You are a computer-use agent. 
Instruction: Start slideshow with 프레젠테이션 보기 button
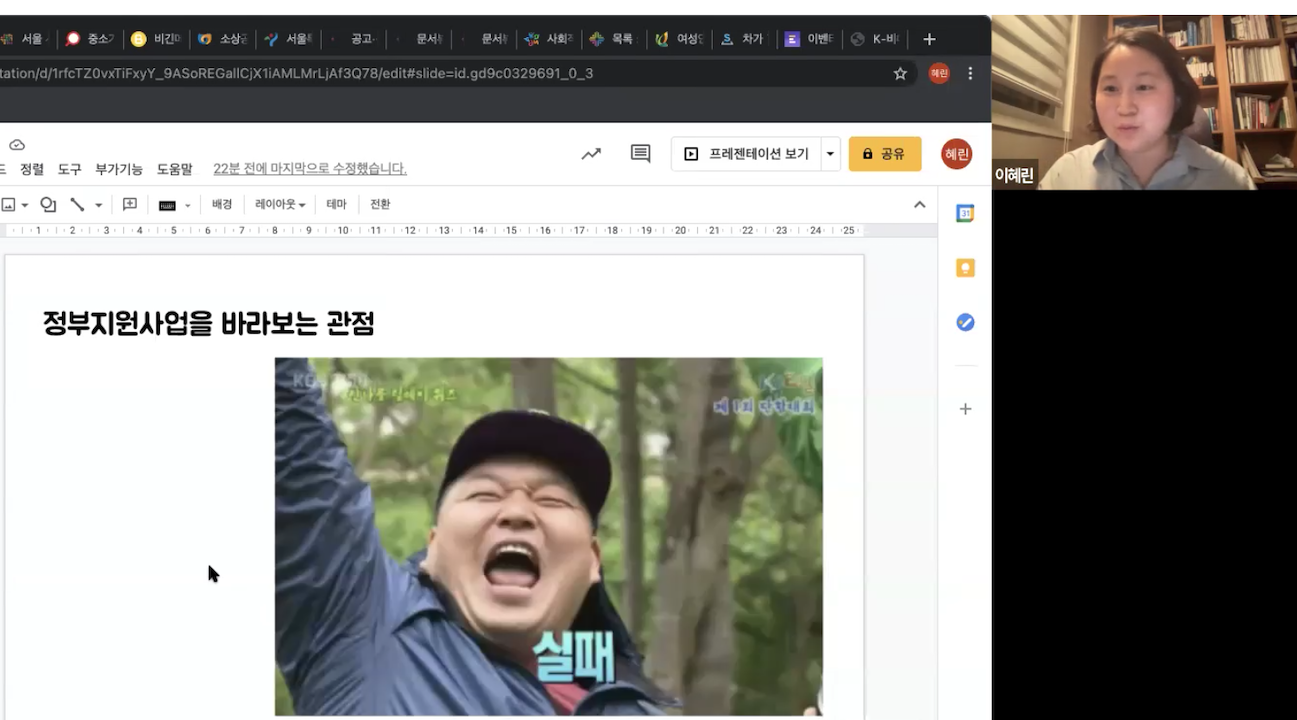coord(747,154)
